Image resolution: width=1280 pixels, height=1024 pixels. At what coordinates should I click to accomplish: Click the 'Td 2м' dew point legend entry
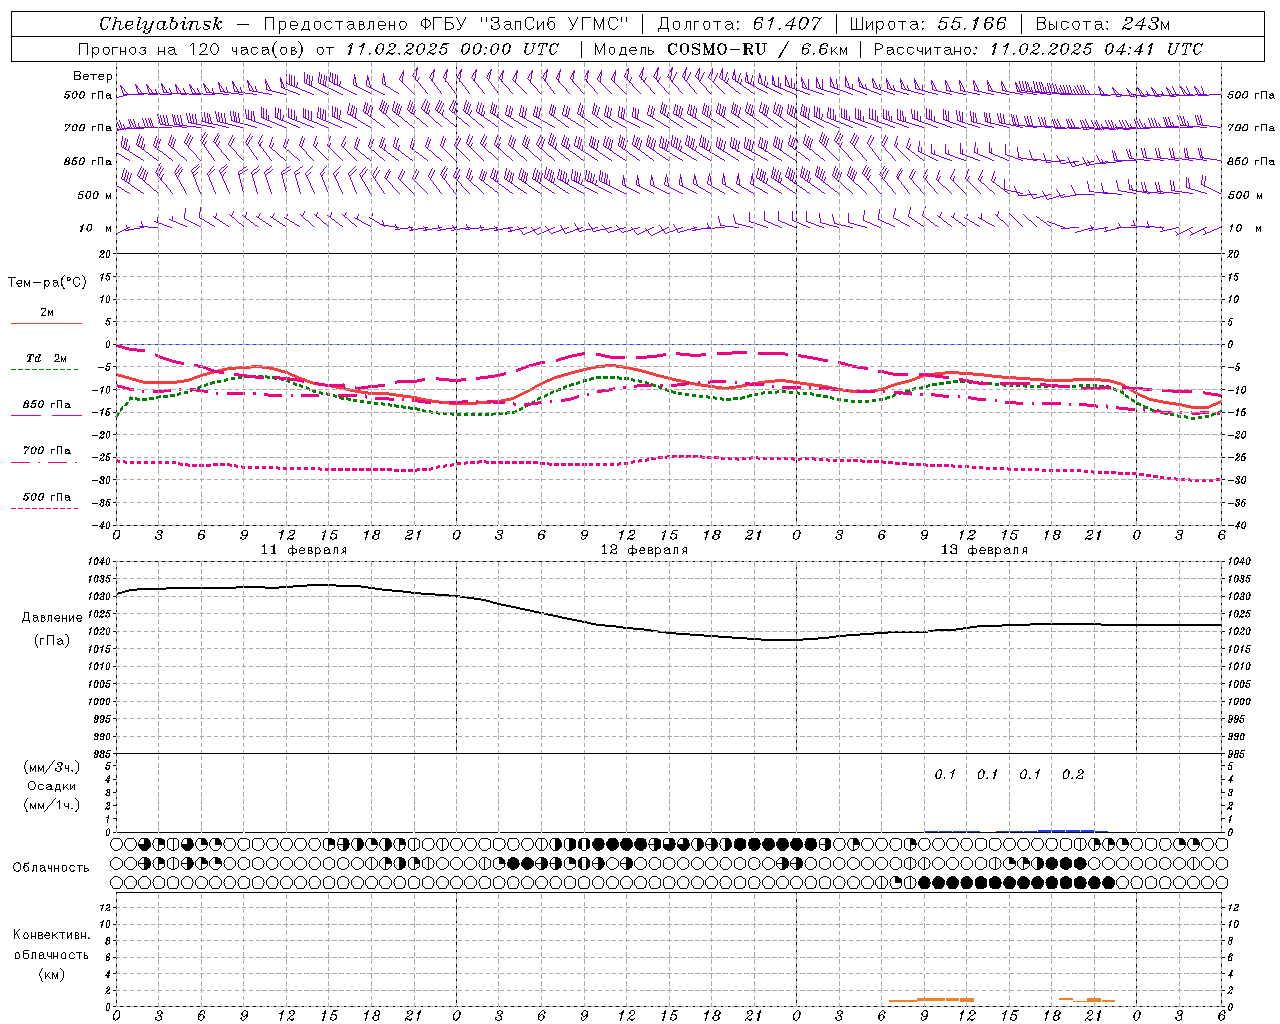pos(47,358)
